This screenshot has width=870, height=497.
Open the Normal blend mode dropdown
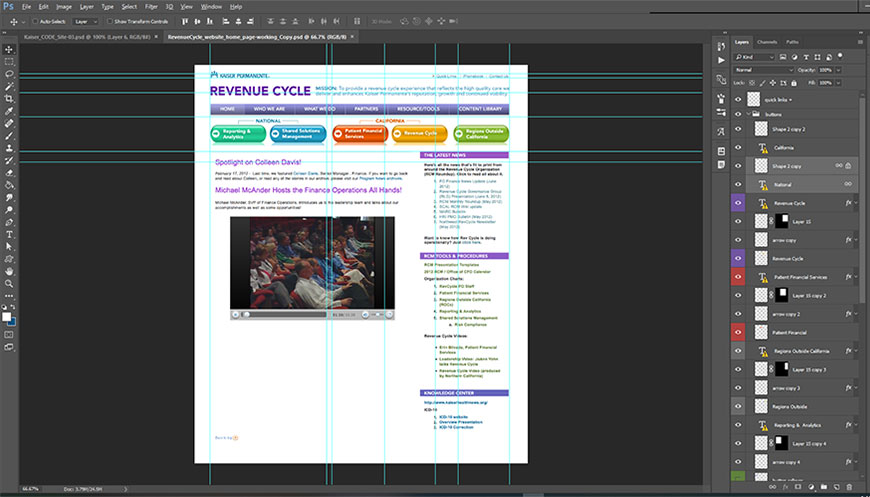765,70
